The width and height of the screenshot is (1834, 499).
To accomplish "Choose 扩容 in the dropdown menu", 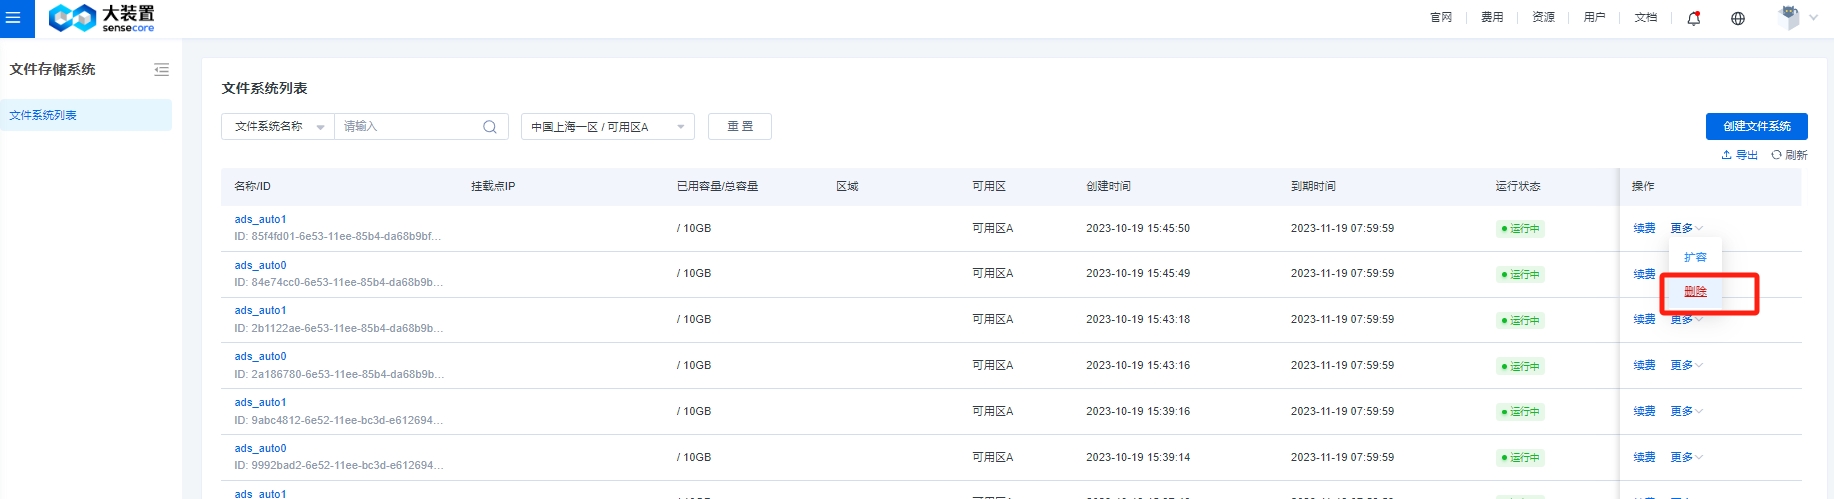I will pos(1695,257).
